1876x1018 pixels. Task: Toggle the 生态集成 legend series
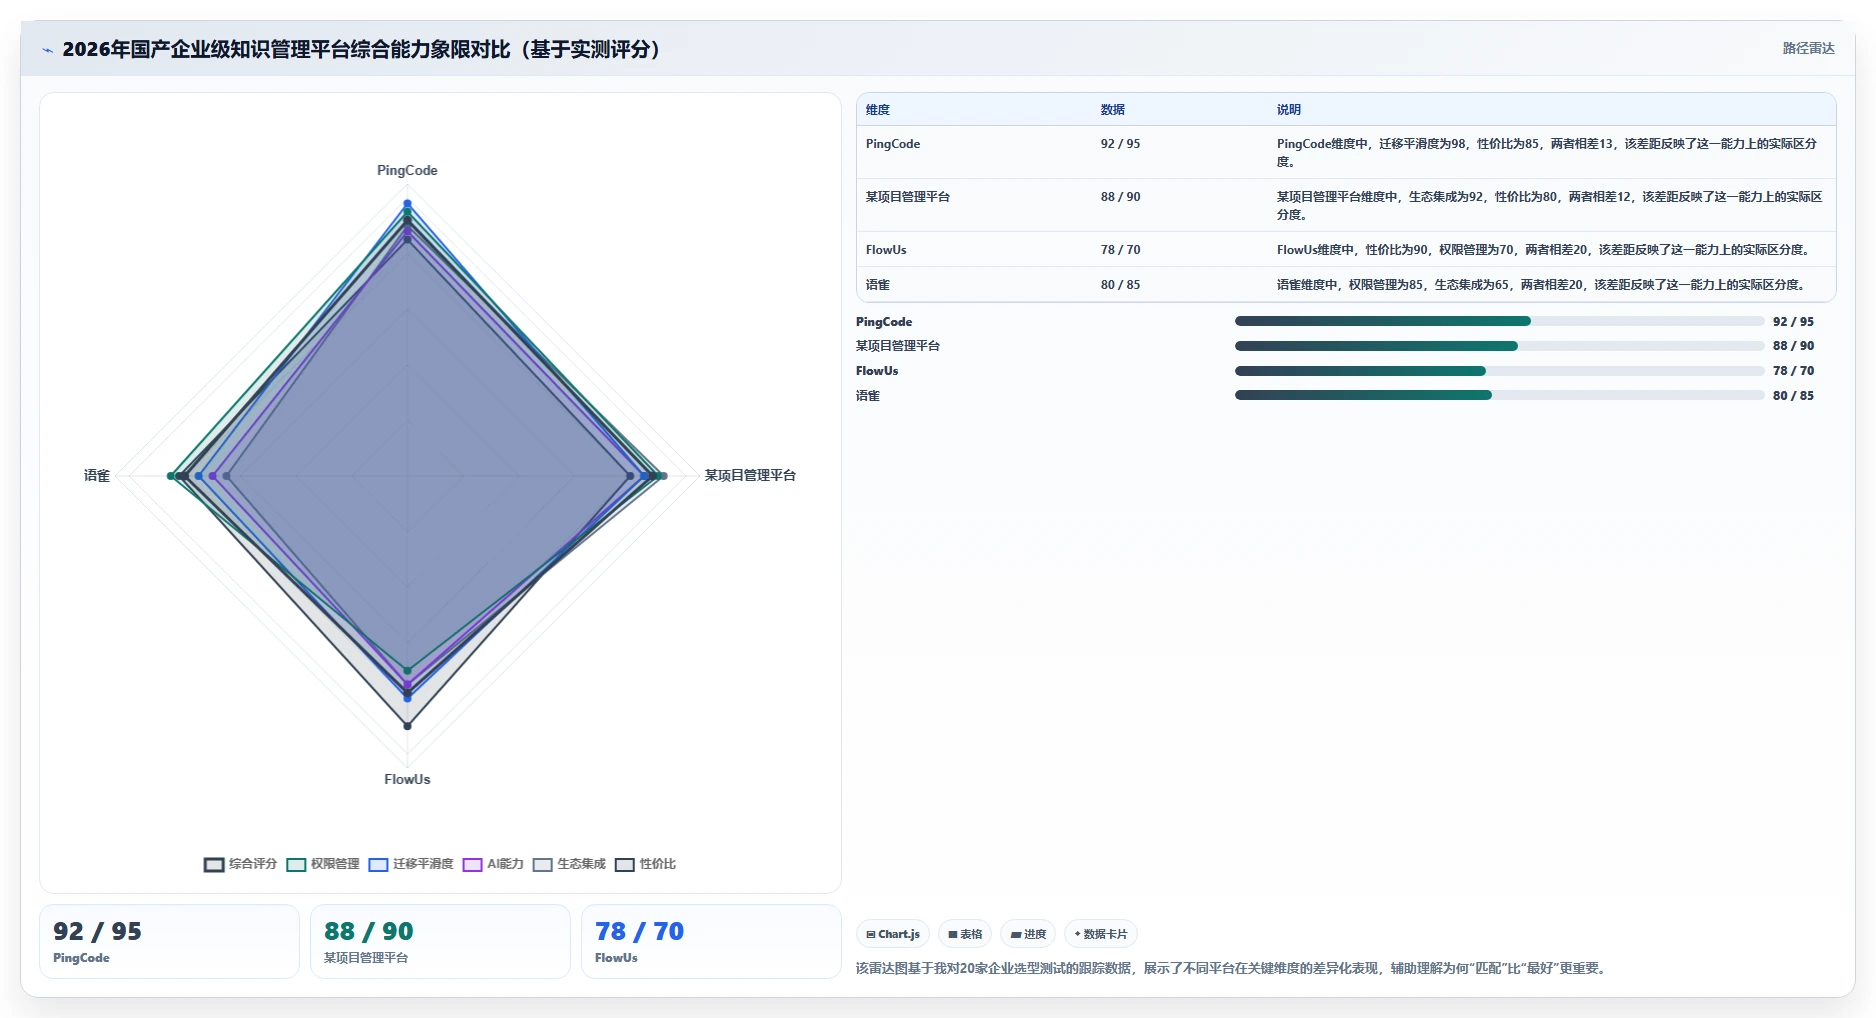pyautogui.click(x=569, y=864)
